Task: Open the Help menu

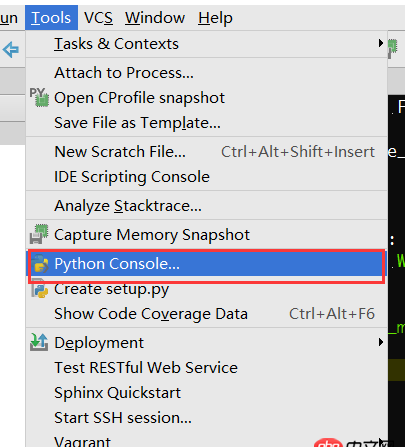Action: pyautogui.click(x=215, y=18)
